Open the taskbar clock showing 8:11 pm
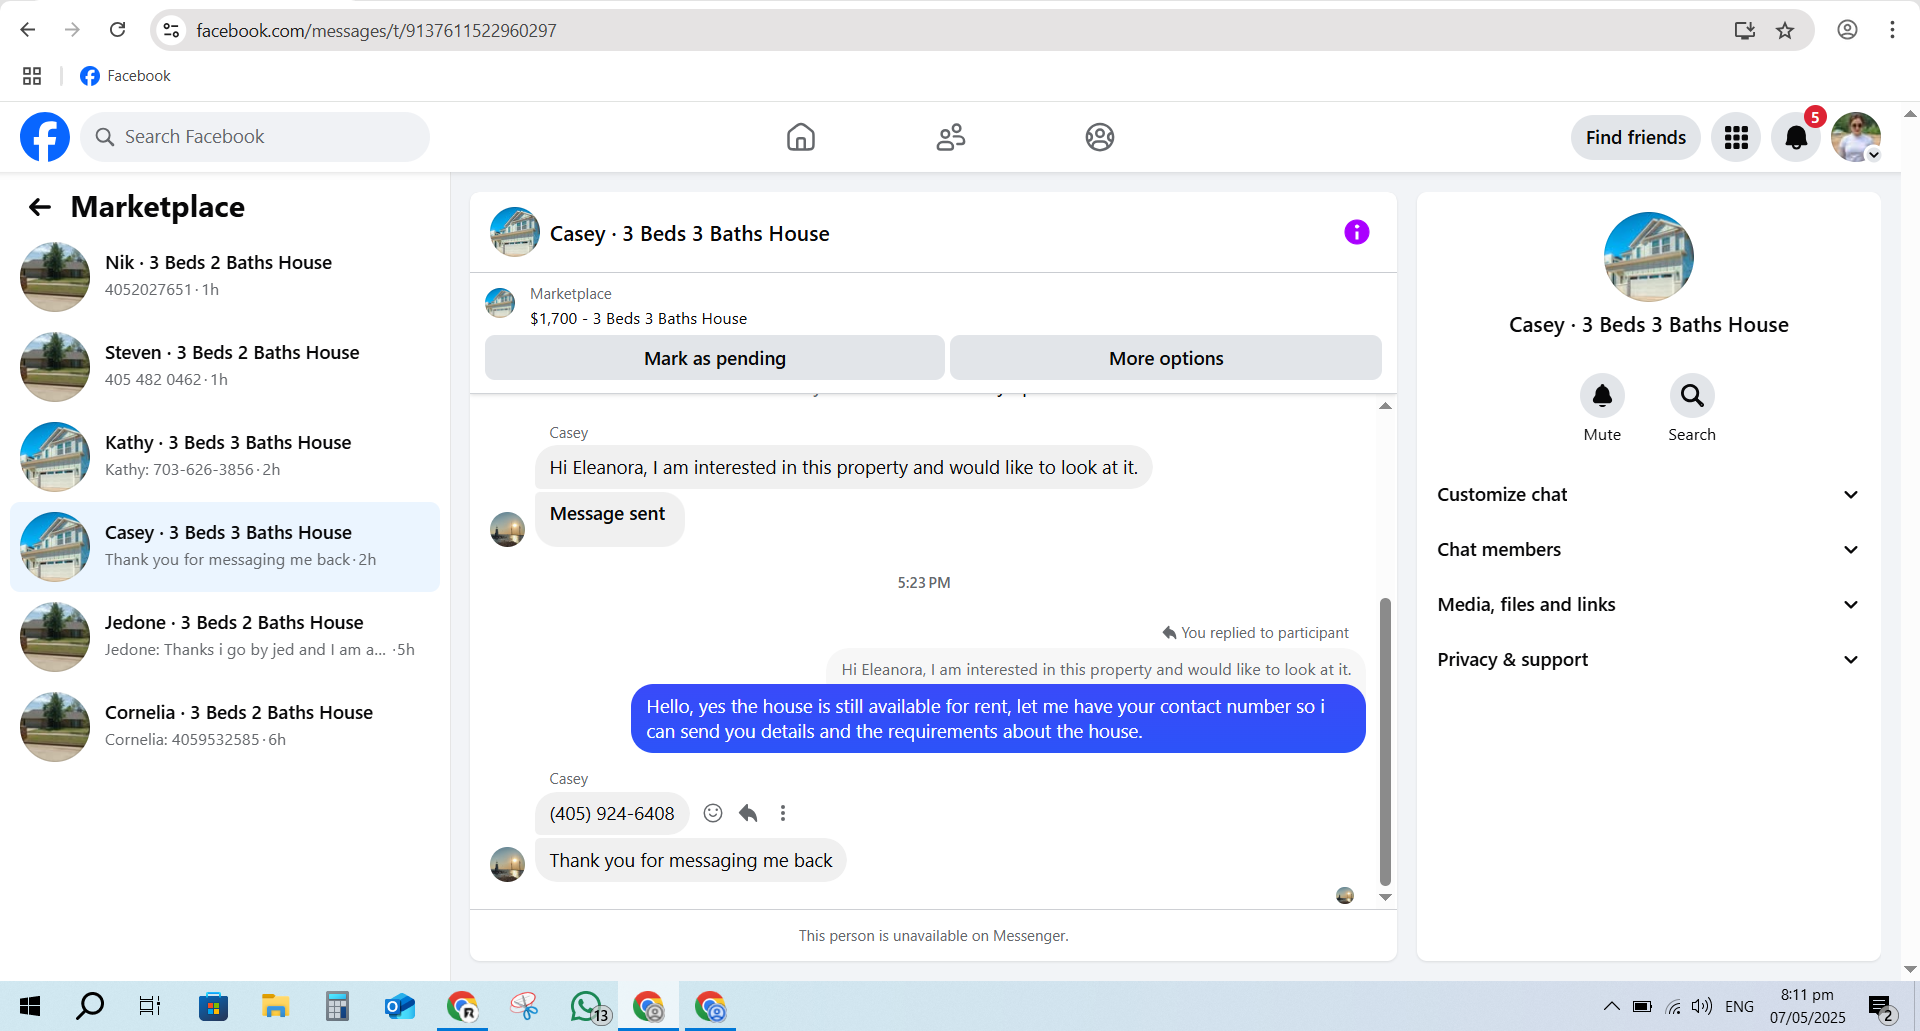The width and height of the screenshot is (1920, 1031). click(1807, 1006)
